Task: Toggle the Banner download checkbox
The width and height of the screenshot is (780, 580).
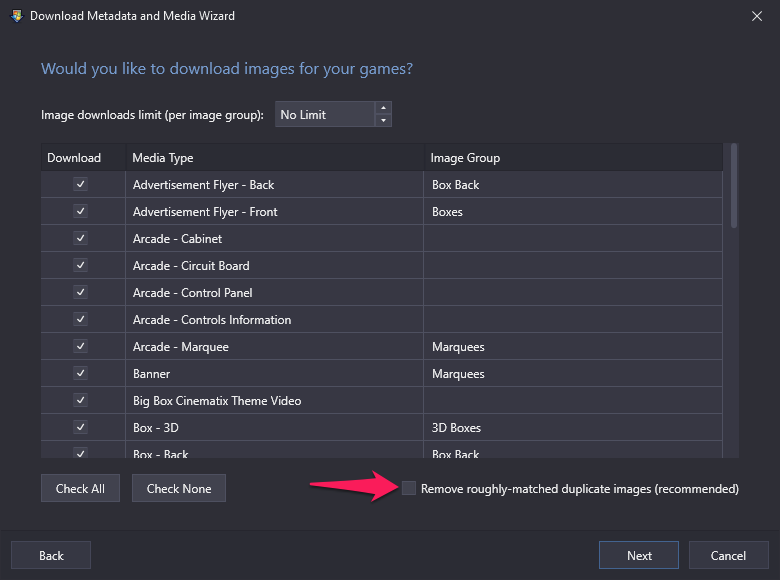Action: pos(81,373)
